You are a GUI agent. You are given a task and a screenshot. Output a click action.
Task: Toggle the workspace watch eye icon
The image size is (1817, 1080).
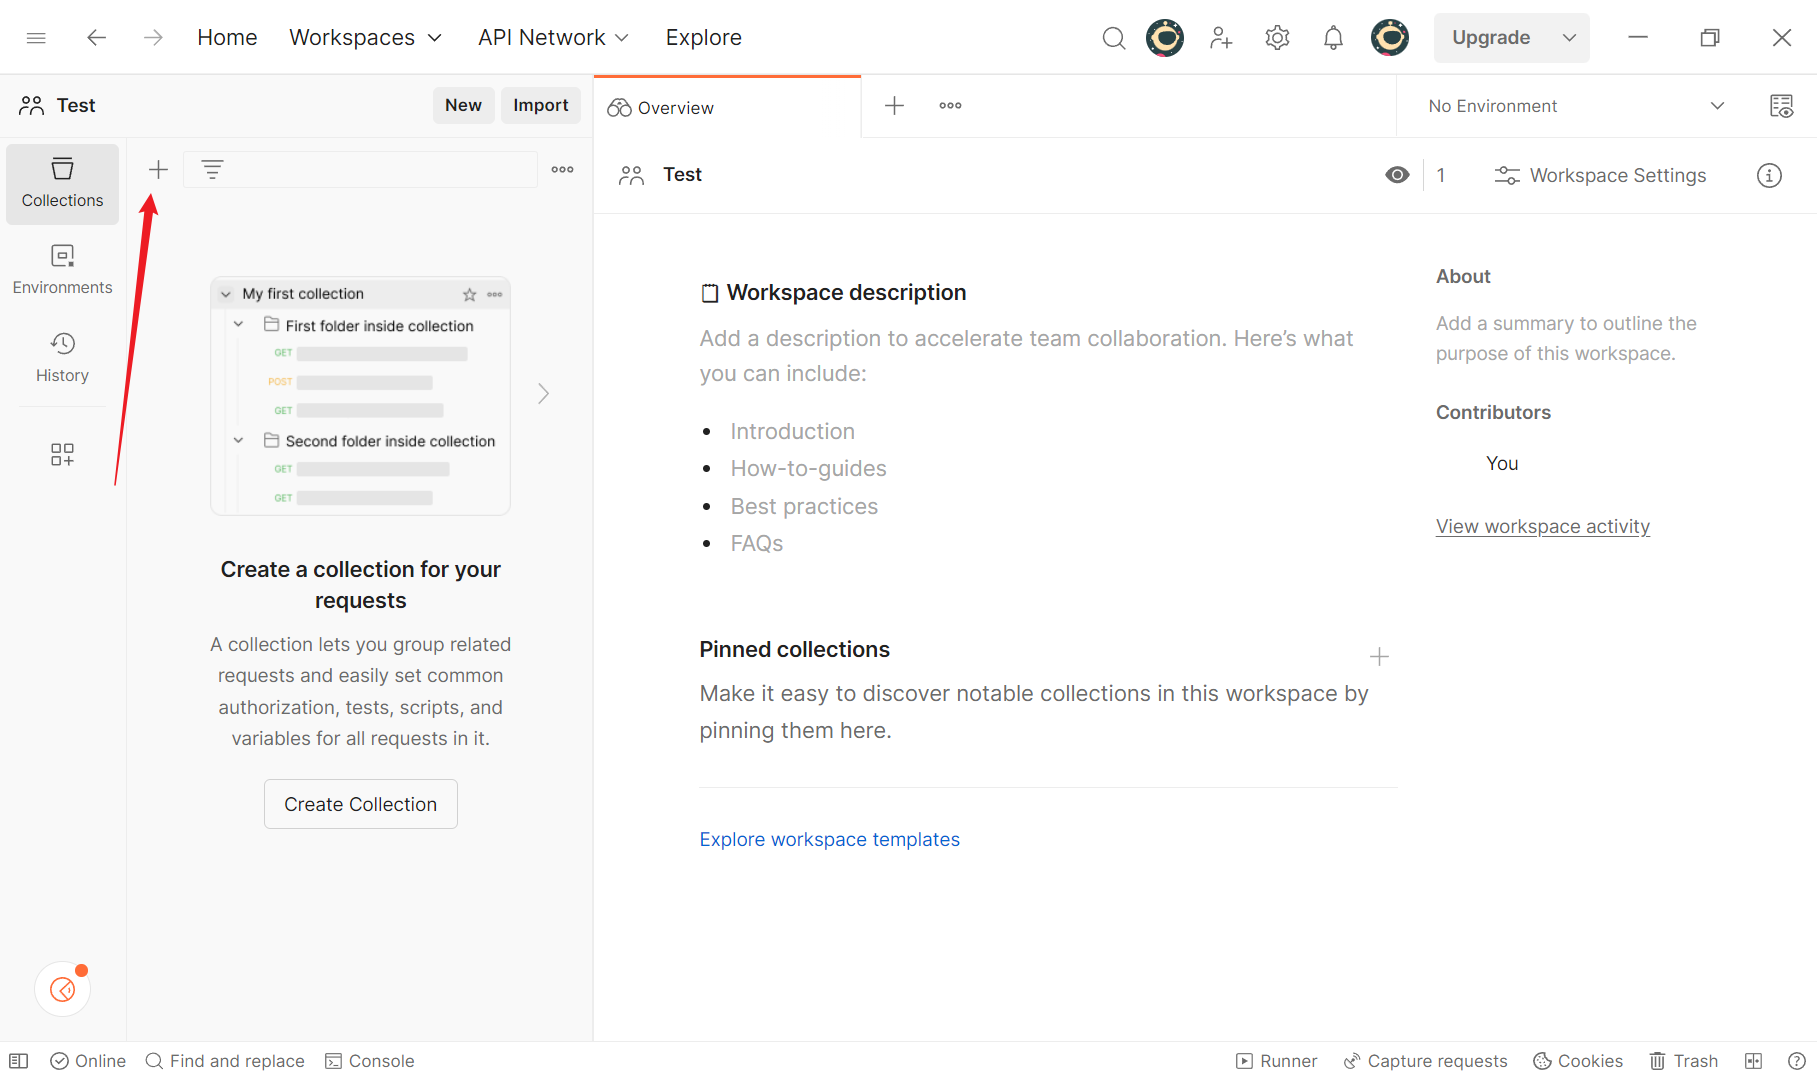[x=1397, y=175]
